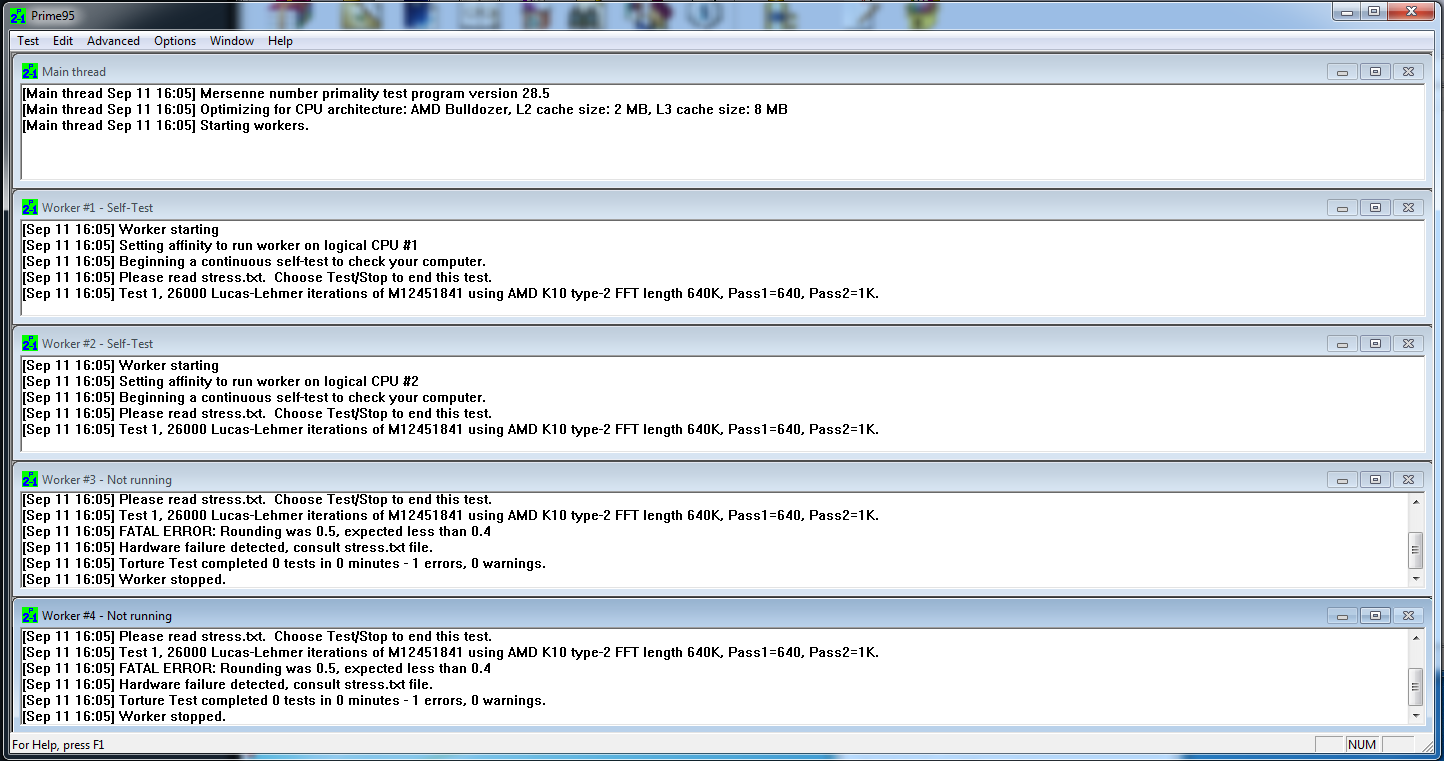Screen dimensions: 1444x761
Task: Click Worker #4 'Torture Test completed 0 tests' line
Action: [284, 700]
